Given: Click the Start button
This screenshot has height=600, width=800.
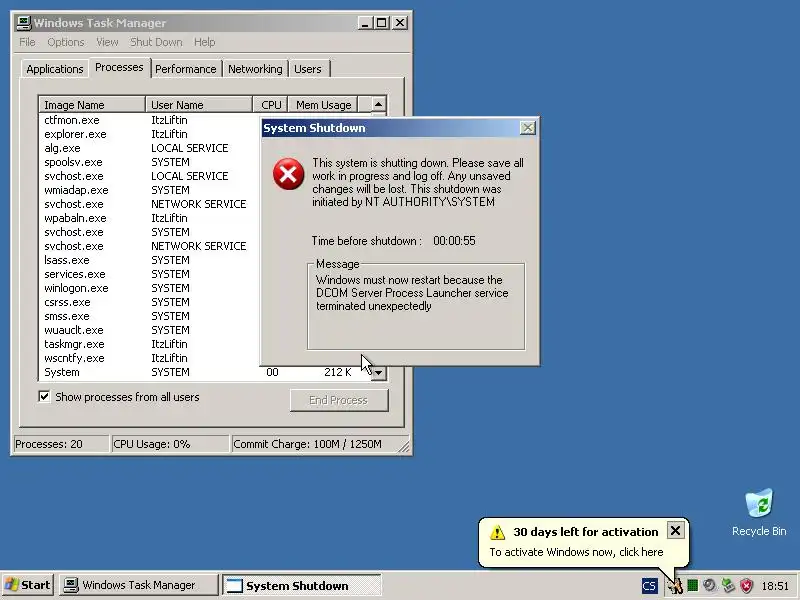Looking at the screenshot, I should click(28, 585).
